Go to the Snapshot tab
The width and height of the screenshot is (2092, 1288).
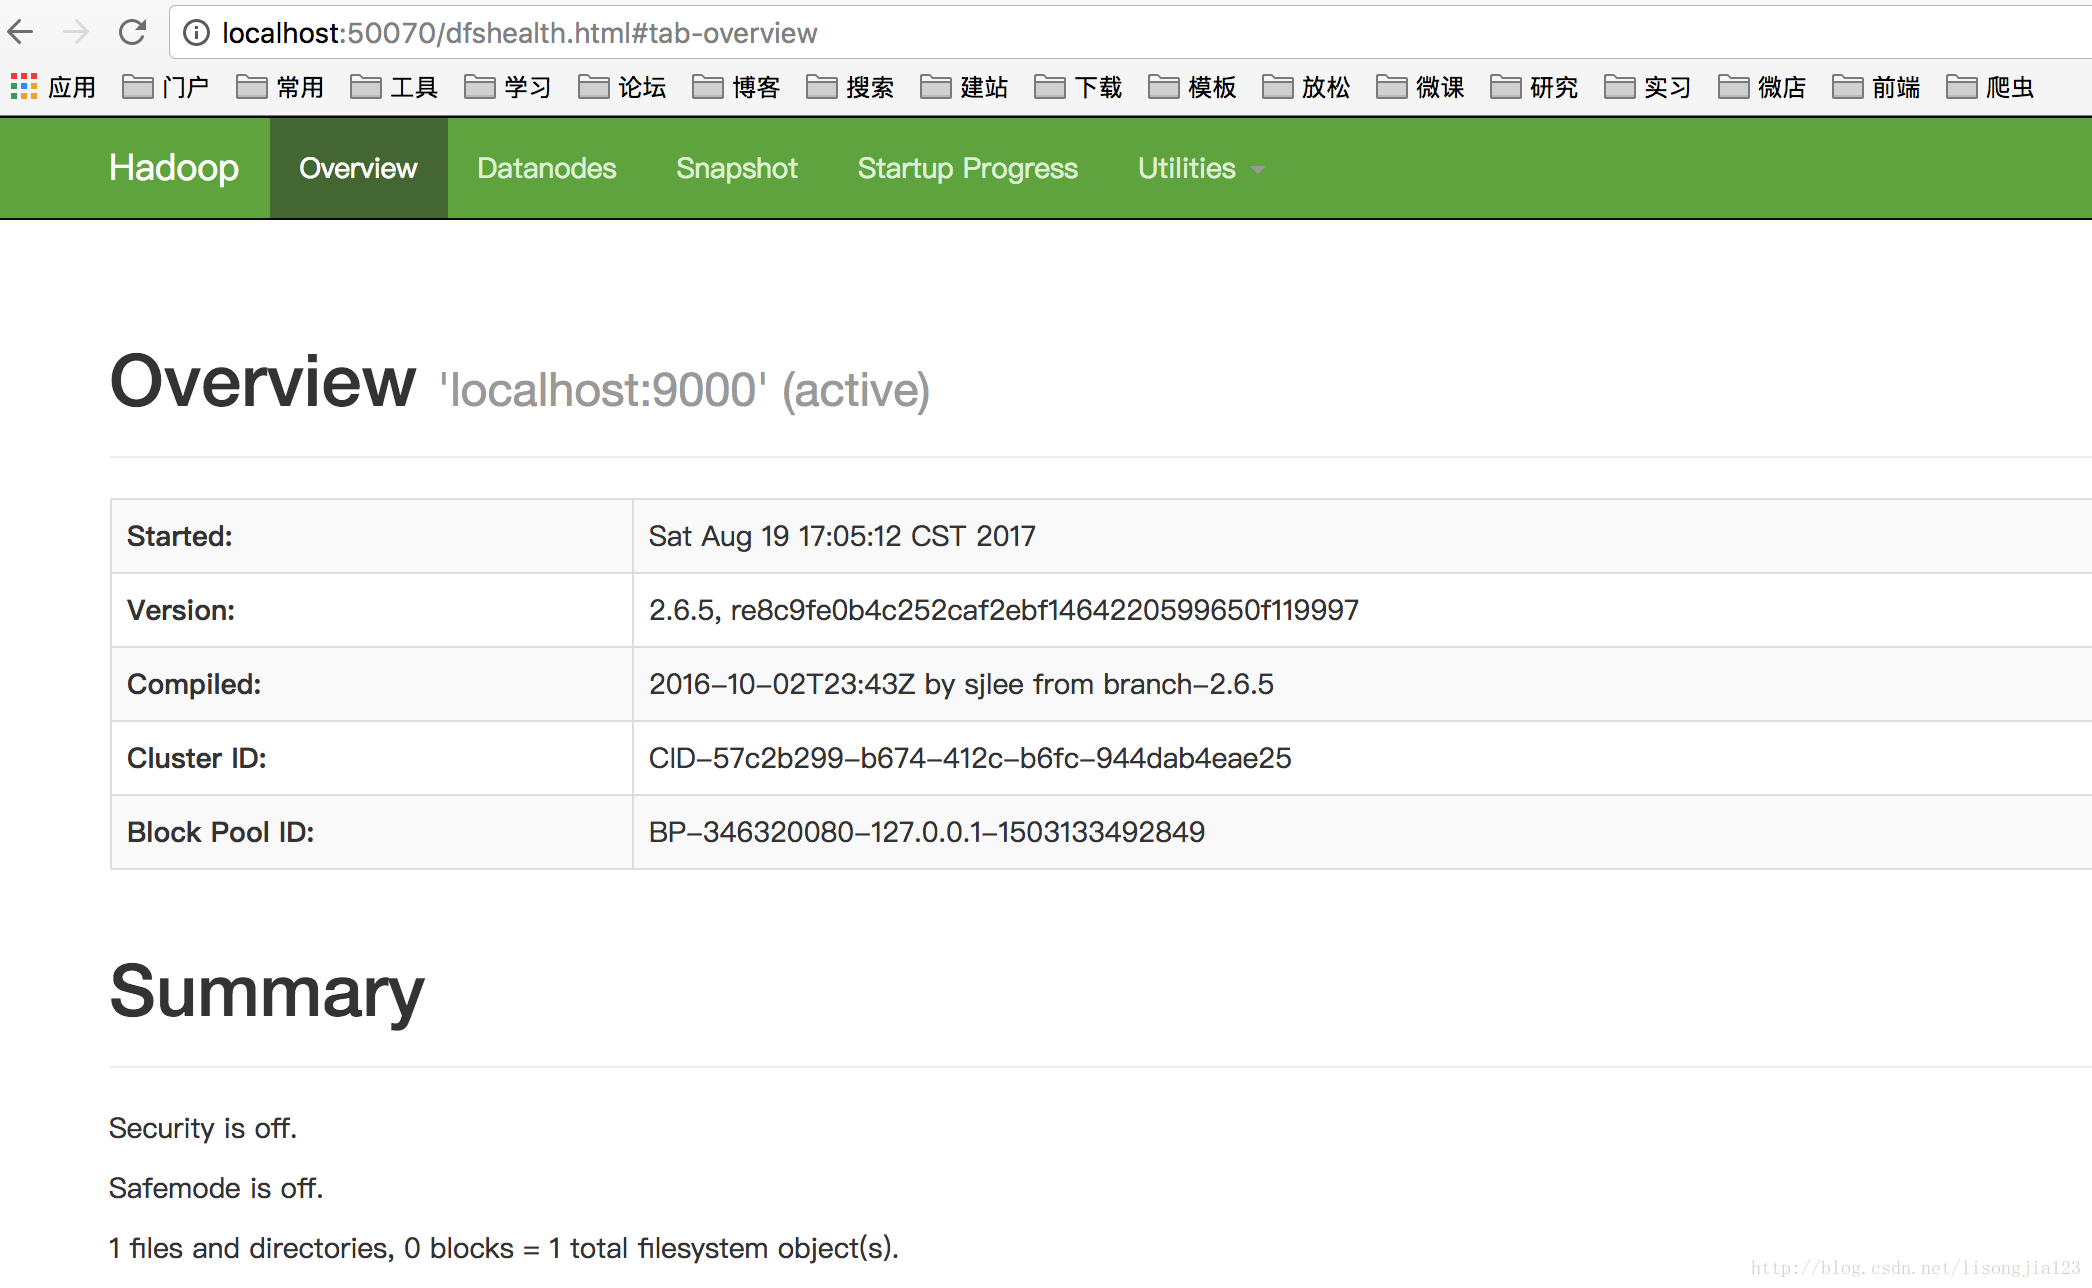click(737, 168)
